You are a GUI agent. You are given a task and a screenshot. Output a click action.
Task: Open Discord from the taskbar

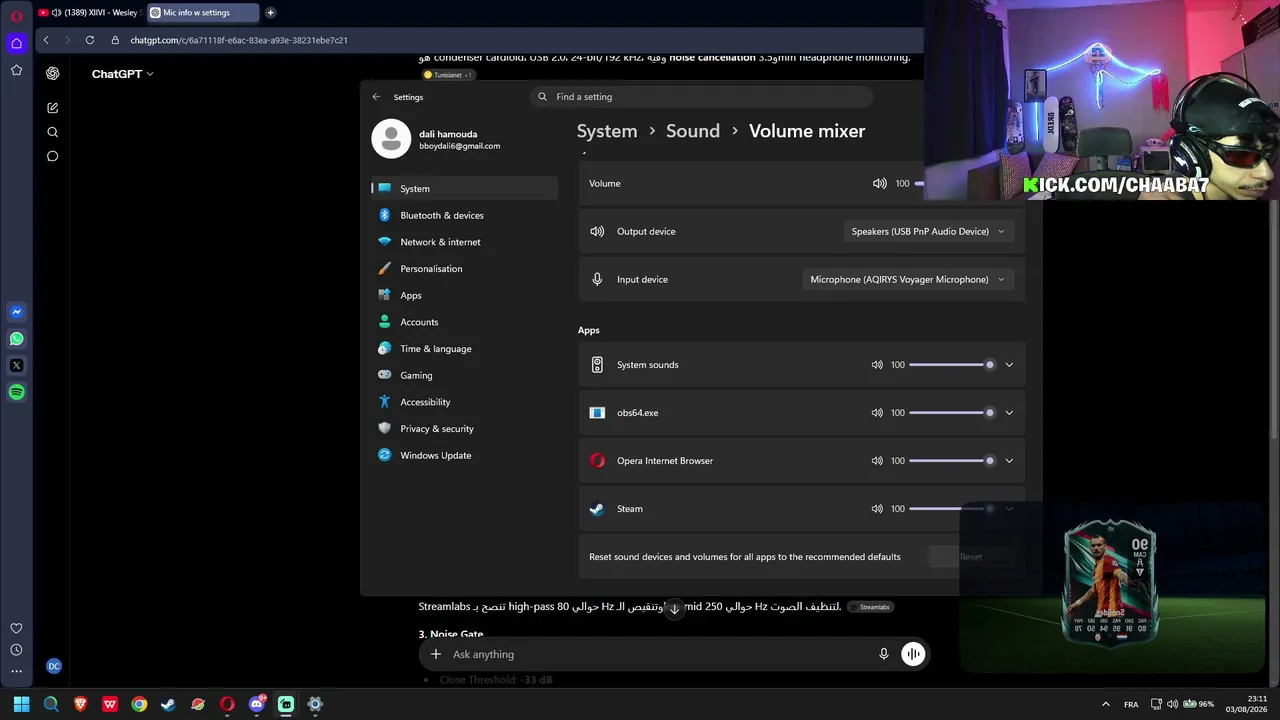point(256,704)
